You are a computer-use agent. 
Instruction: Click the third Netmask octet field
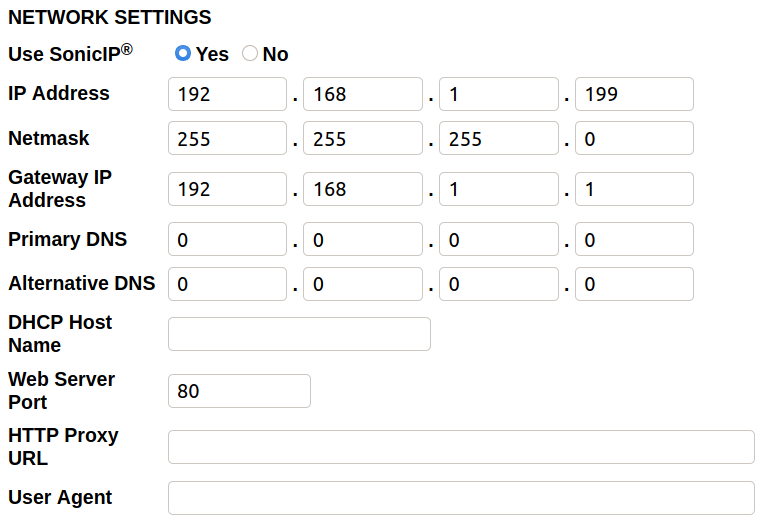pyautogui.click(x=498, y=138)
